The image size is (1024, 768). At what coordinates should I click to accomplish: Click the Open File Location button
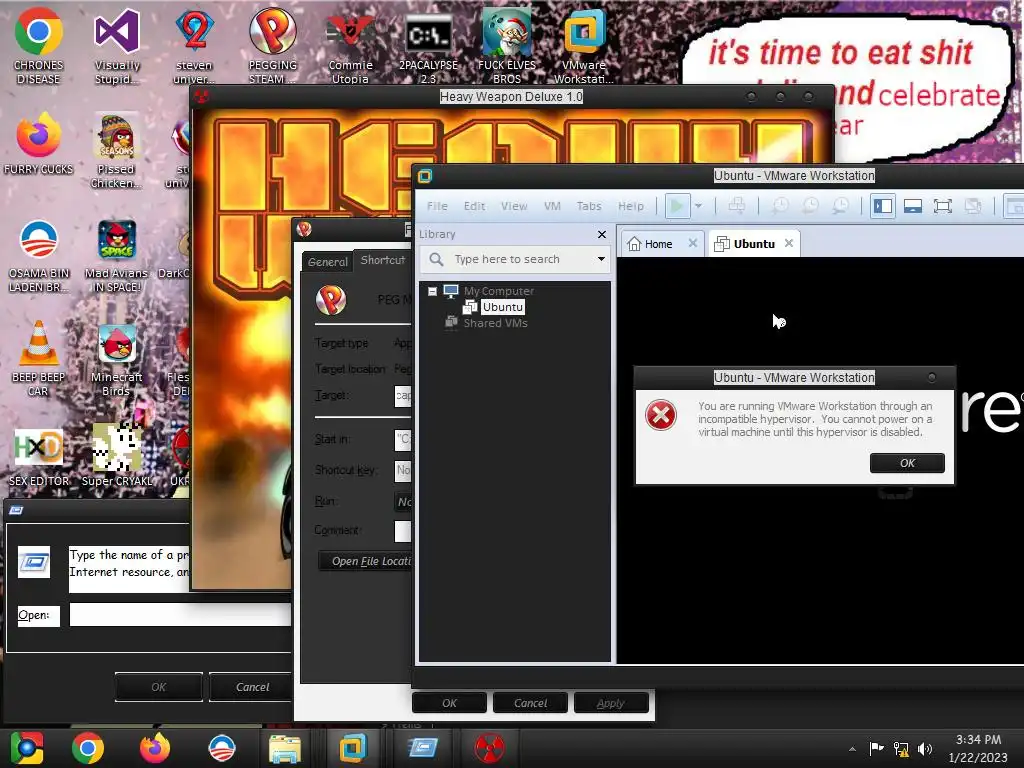tap(366, 561)
